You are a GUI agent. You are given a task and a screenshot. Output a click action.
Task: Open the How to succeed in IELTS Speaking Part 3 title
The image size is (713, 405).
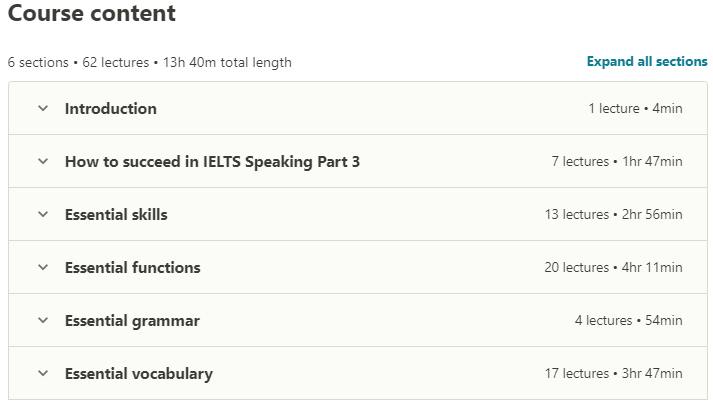click(212, 161)
